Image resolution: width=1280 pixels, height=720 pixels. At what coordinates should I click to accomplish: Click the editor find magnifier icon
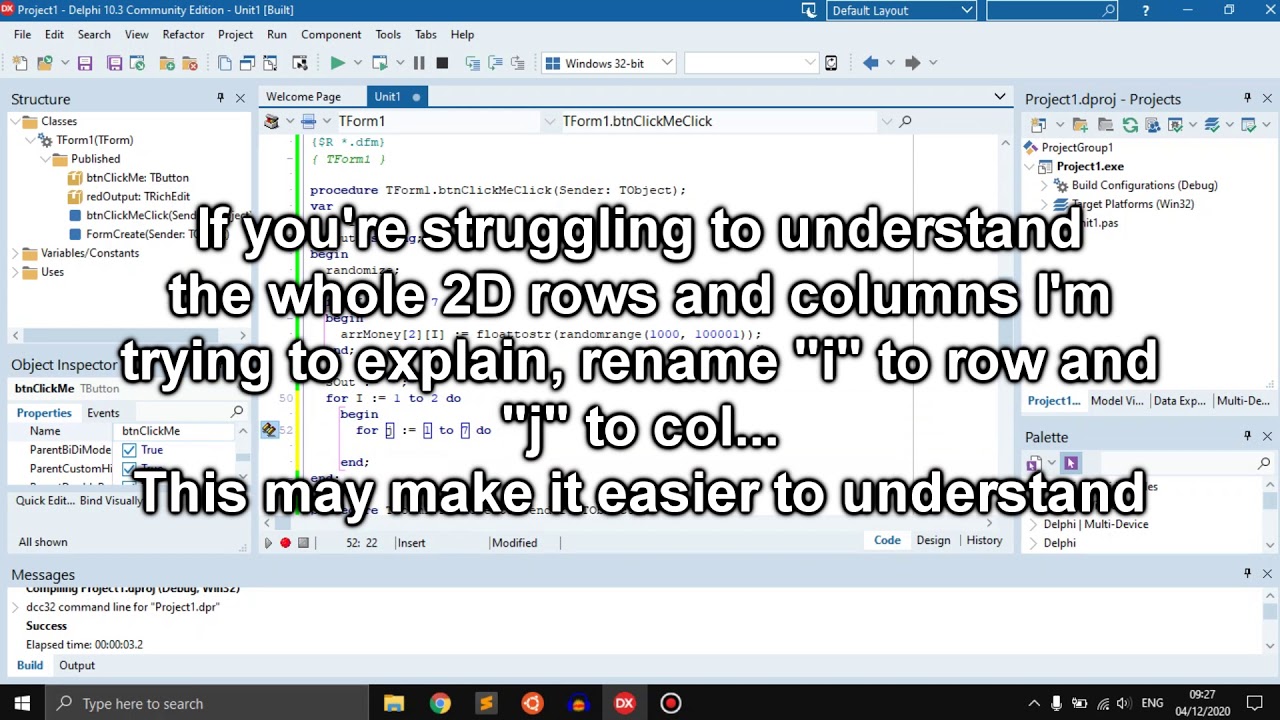point(905,121)
